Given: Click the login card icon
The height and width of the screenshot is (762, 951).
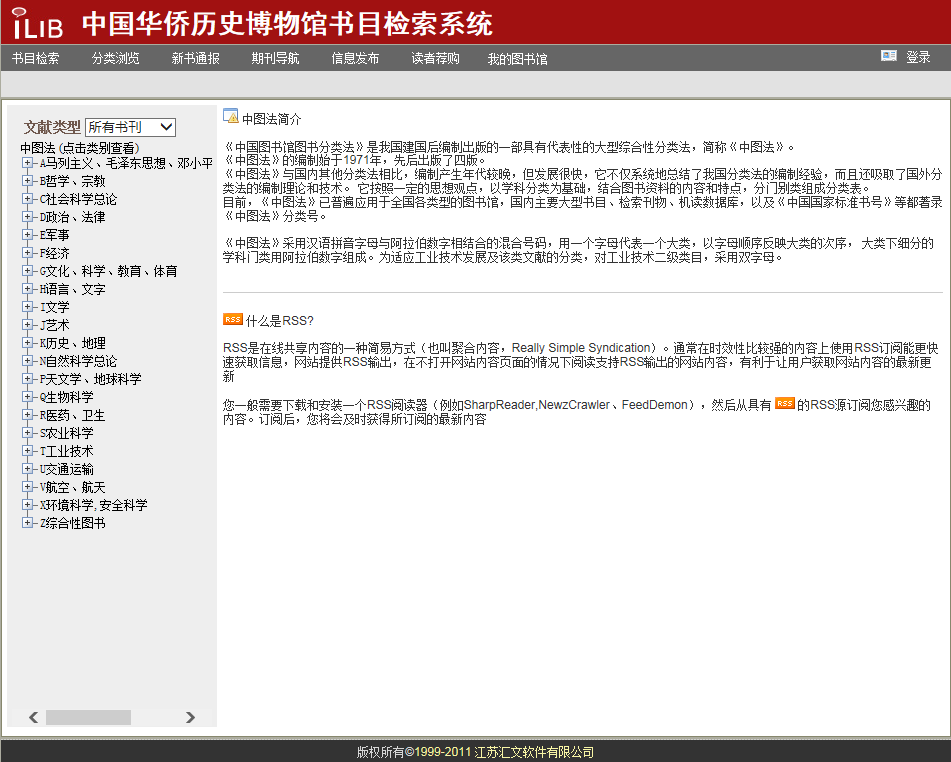Looking at the screenshot, I should (x=888, y=56).
